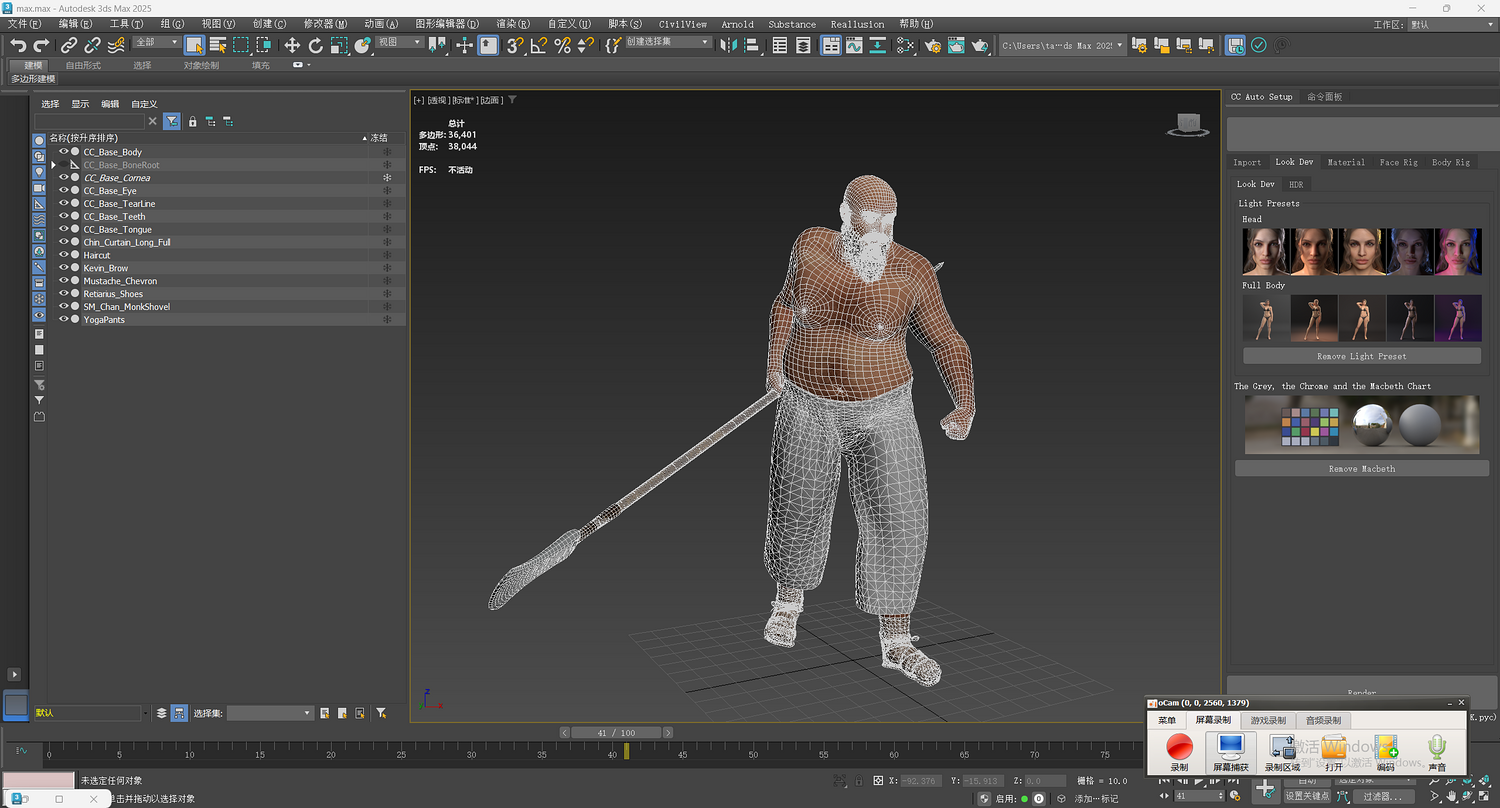Click the time slider 41 / 100 handle
1500x808 pixels.
pyautogui.click(x=616, y=733)
